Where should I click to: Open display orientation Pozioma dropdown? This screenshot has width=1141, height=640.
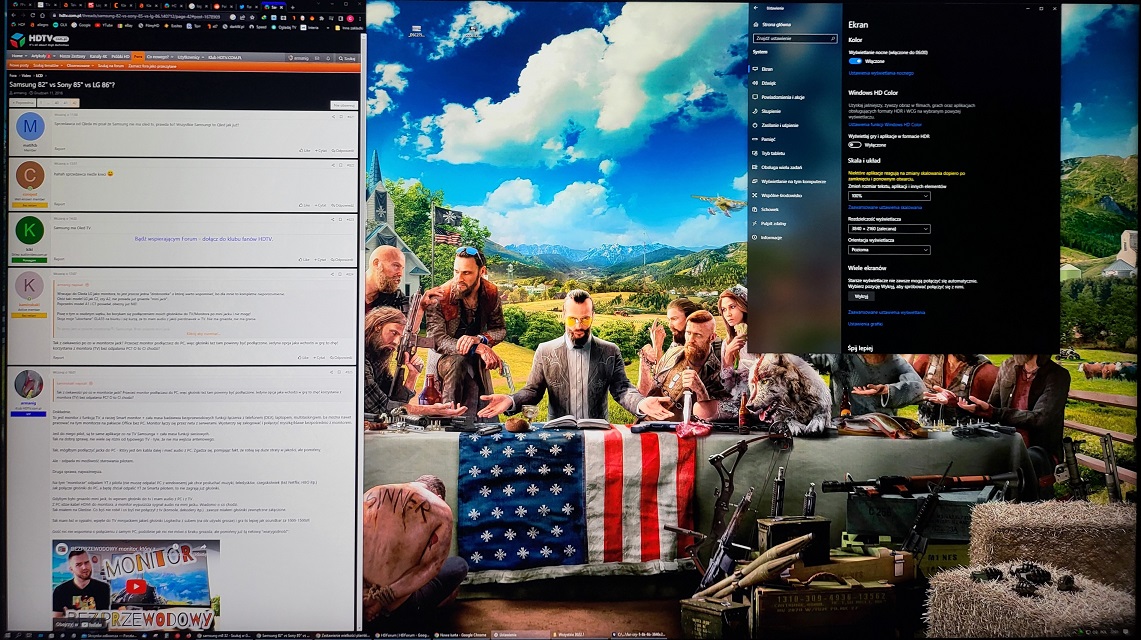[x=889, y=249]
